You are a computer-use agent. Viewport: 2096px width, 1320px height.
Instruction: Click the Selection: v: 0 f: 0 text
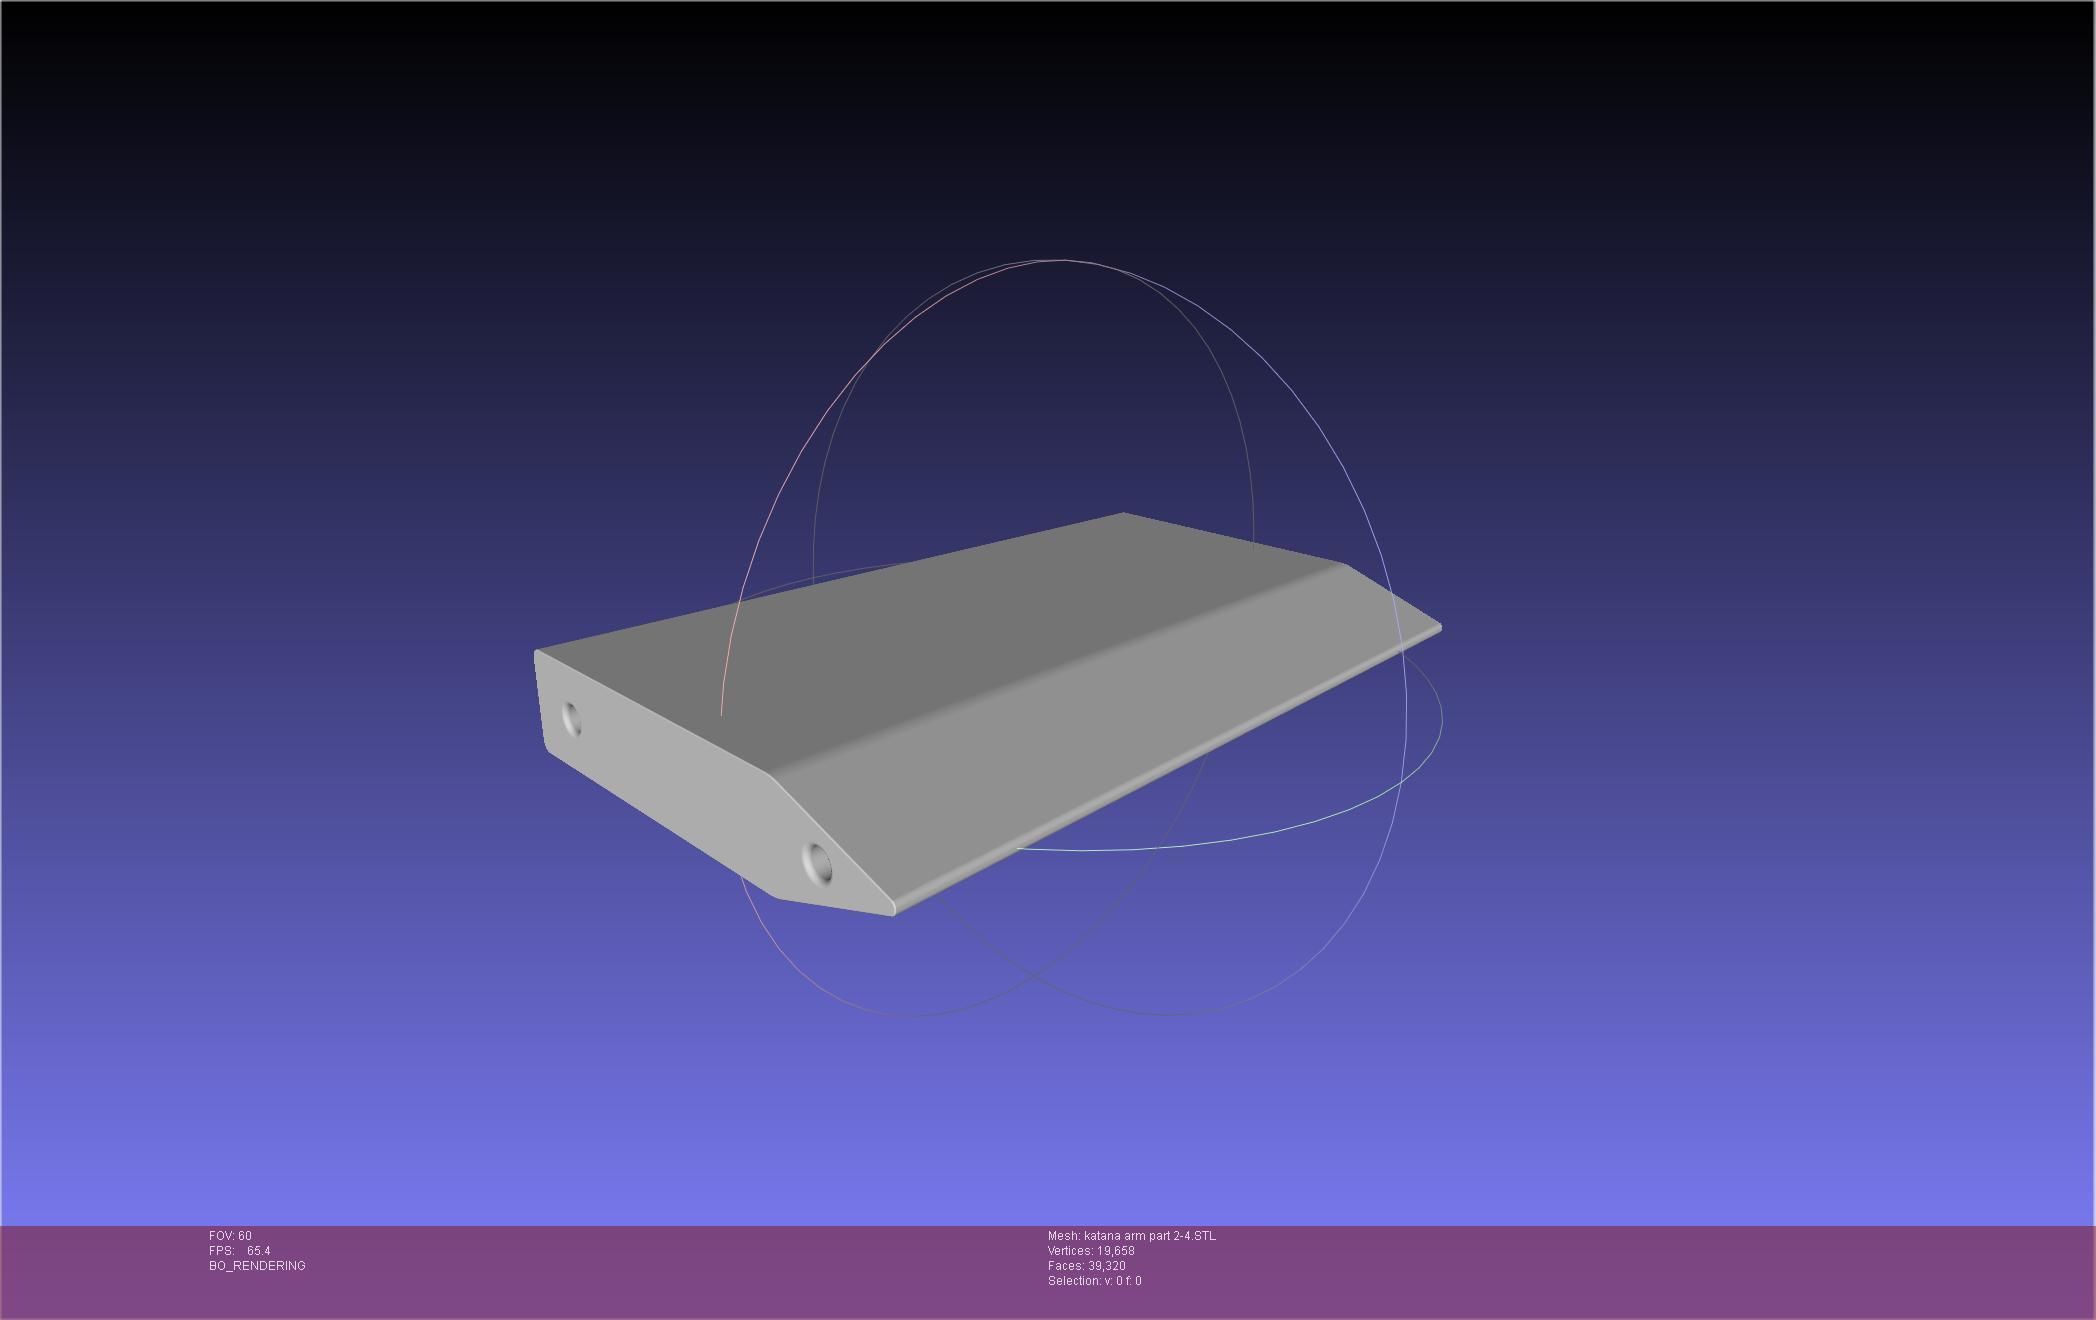point(1094,1281)
